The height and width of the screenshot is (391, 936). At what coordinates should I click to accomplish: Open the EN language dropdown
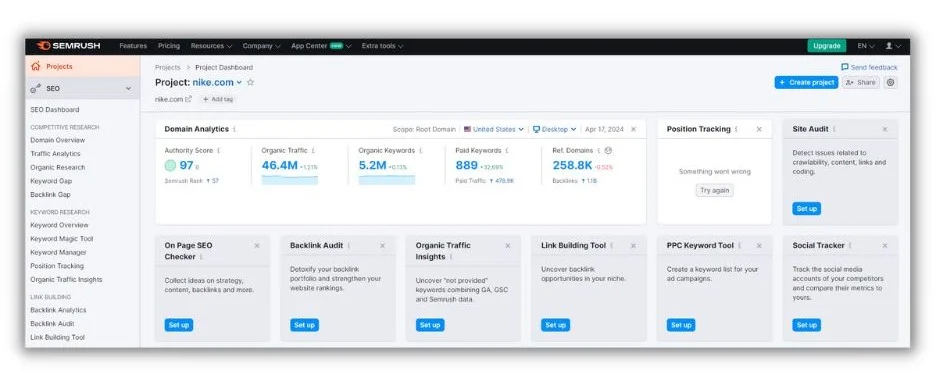[866, 46]
